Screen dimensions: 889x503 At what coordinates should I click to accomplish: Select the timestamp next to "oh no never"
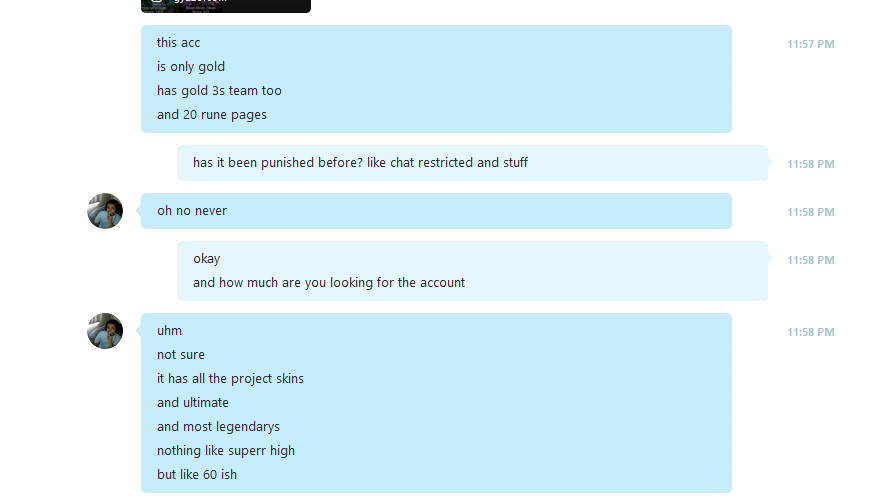coord(810,212)
